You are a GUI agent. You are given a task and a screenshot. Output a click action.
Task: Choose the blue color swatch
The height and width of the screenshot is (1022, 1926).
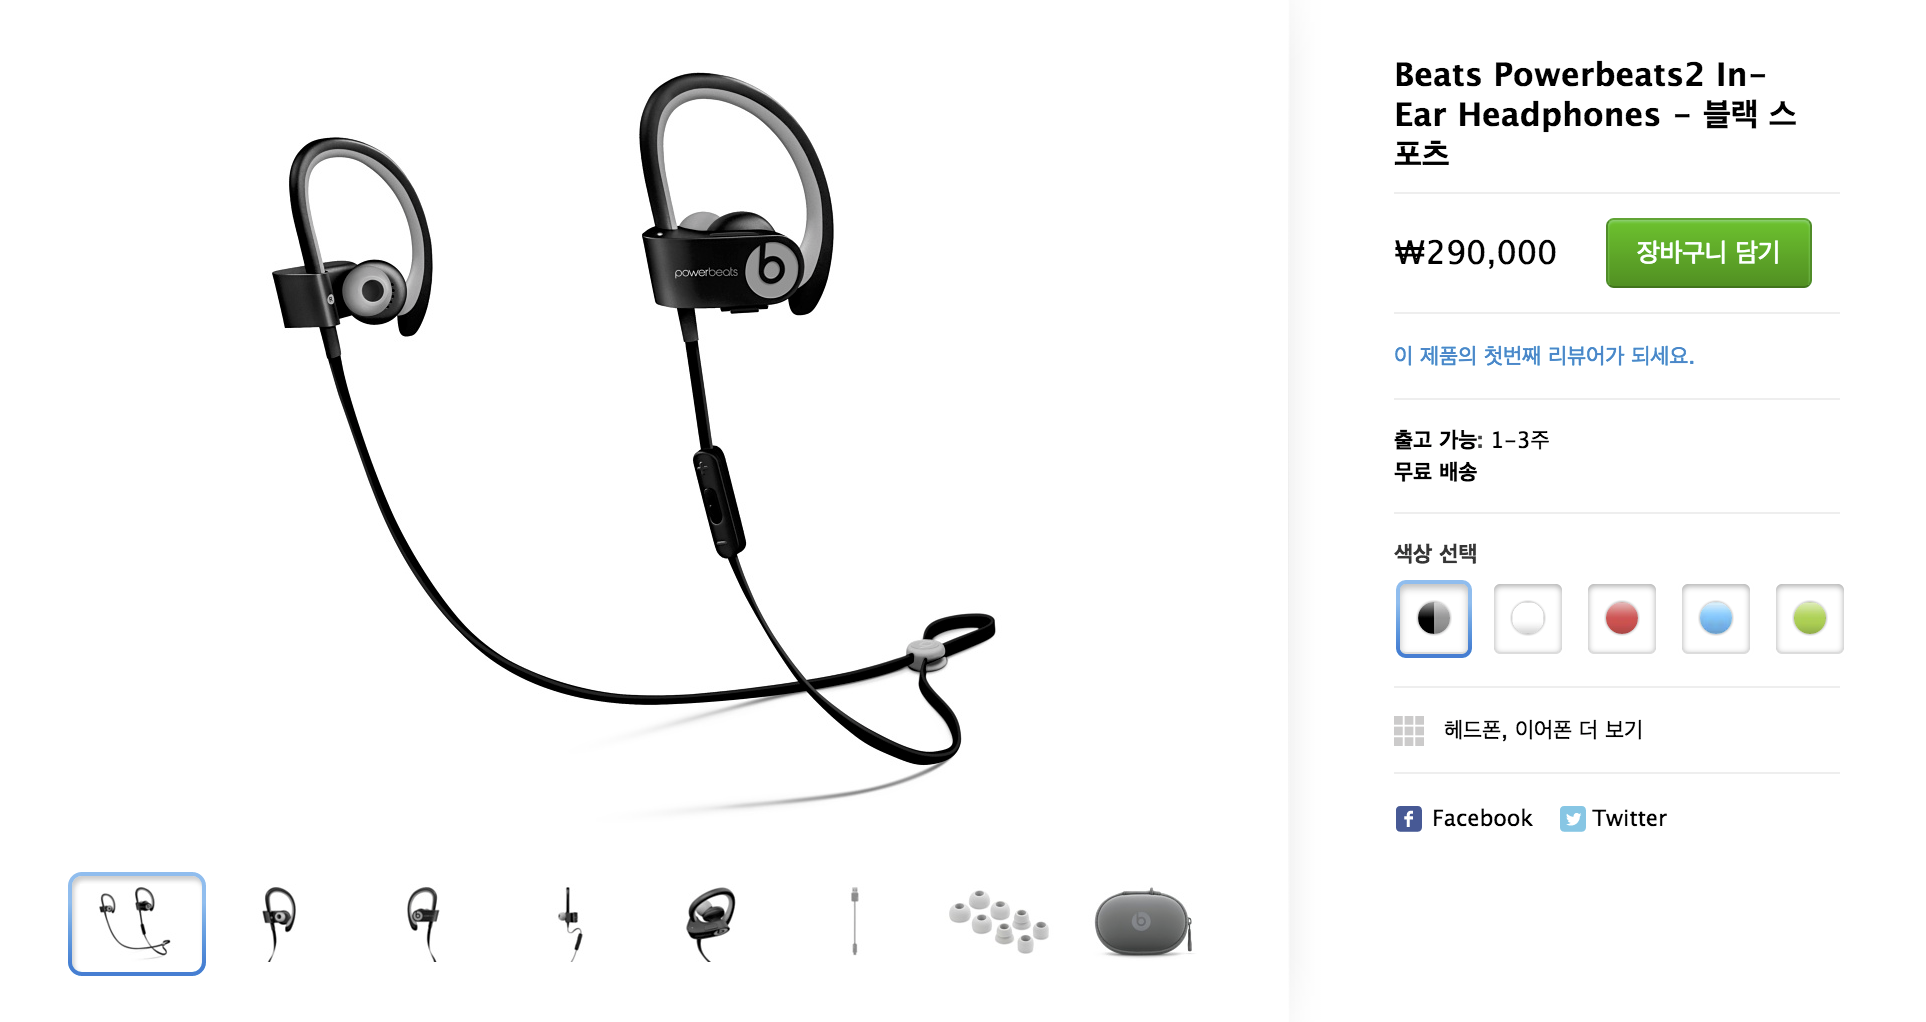pyautogui.click(x=1715, y=619)
